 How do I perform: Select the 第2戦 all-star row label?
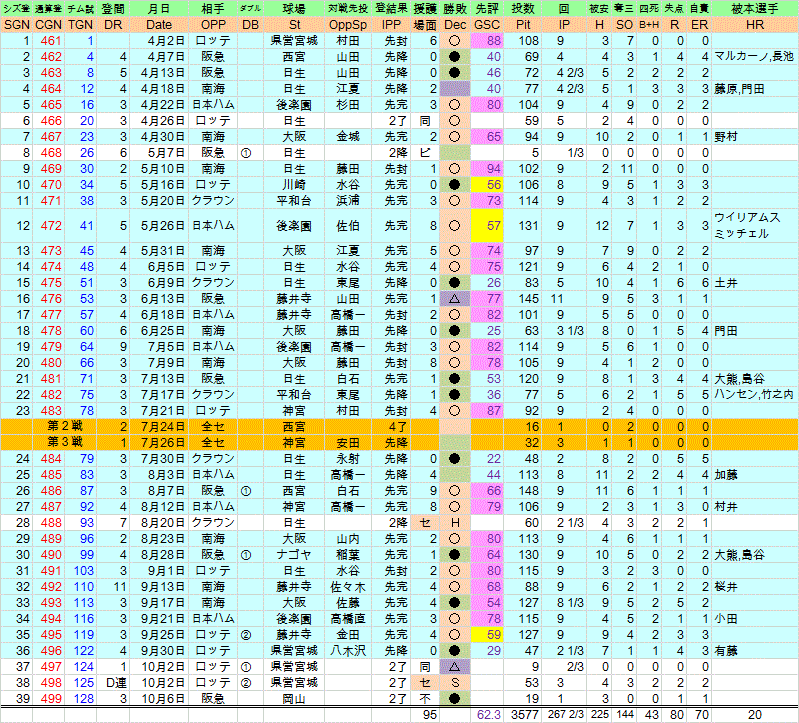tap(65, 426)
